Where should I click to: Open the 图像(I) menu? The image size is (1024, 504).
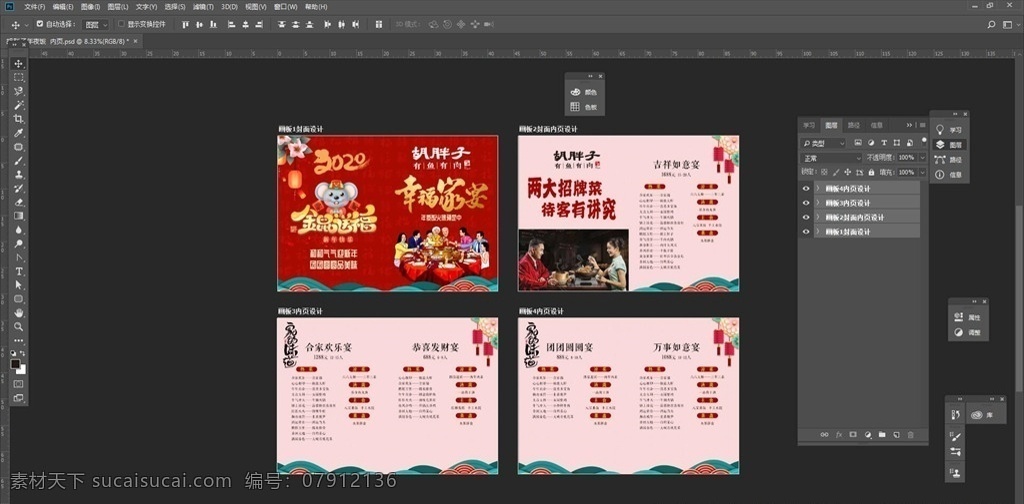coord(91,7)
